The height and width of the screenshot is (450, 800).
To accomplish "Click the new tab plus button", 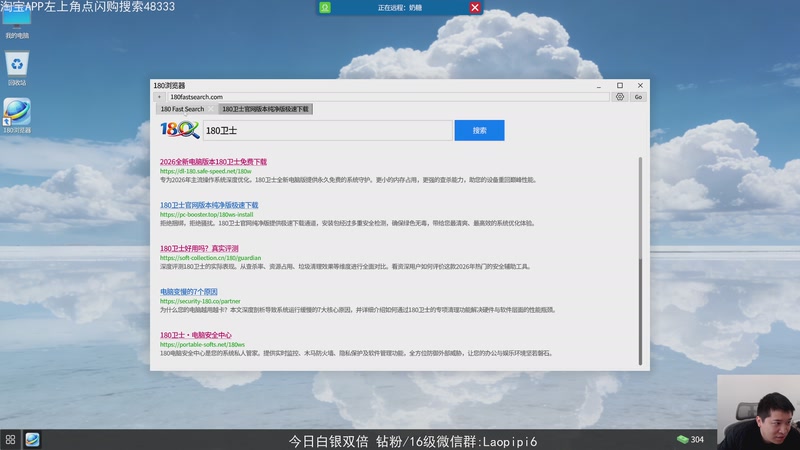I will (159, 97).
